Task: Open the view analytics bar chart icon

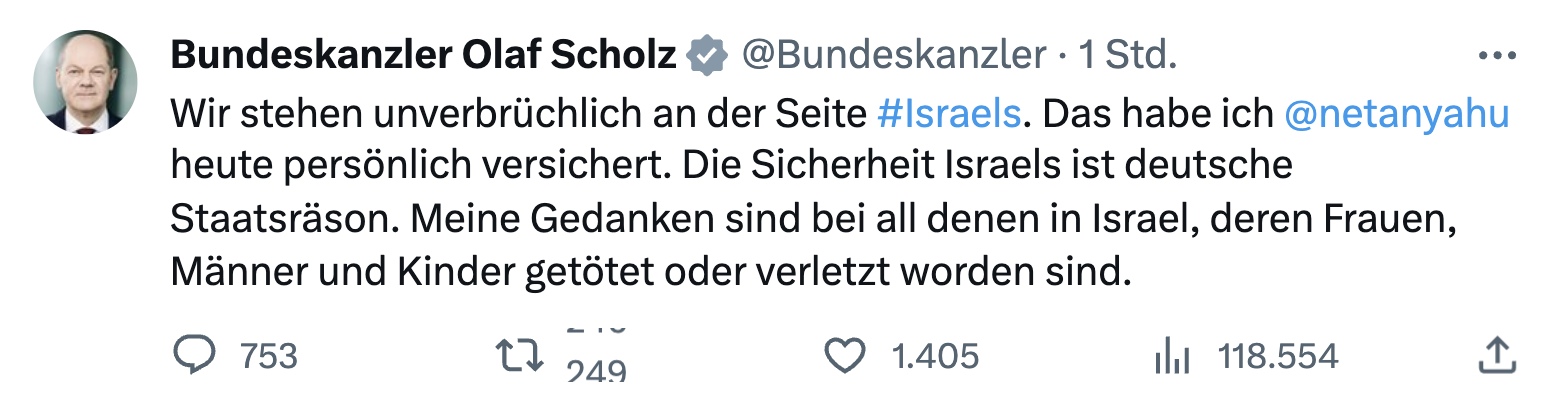Action: tap(1167, 355)
